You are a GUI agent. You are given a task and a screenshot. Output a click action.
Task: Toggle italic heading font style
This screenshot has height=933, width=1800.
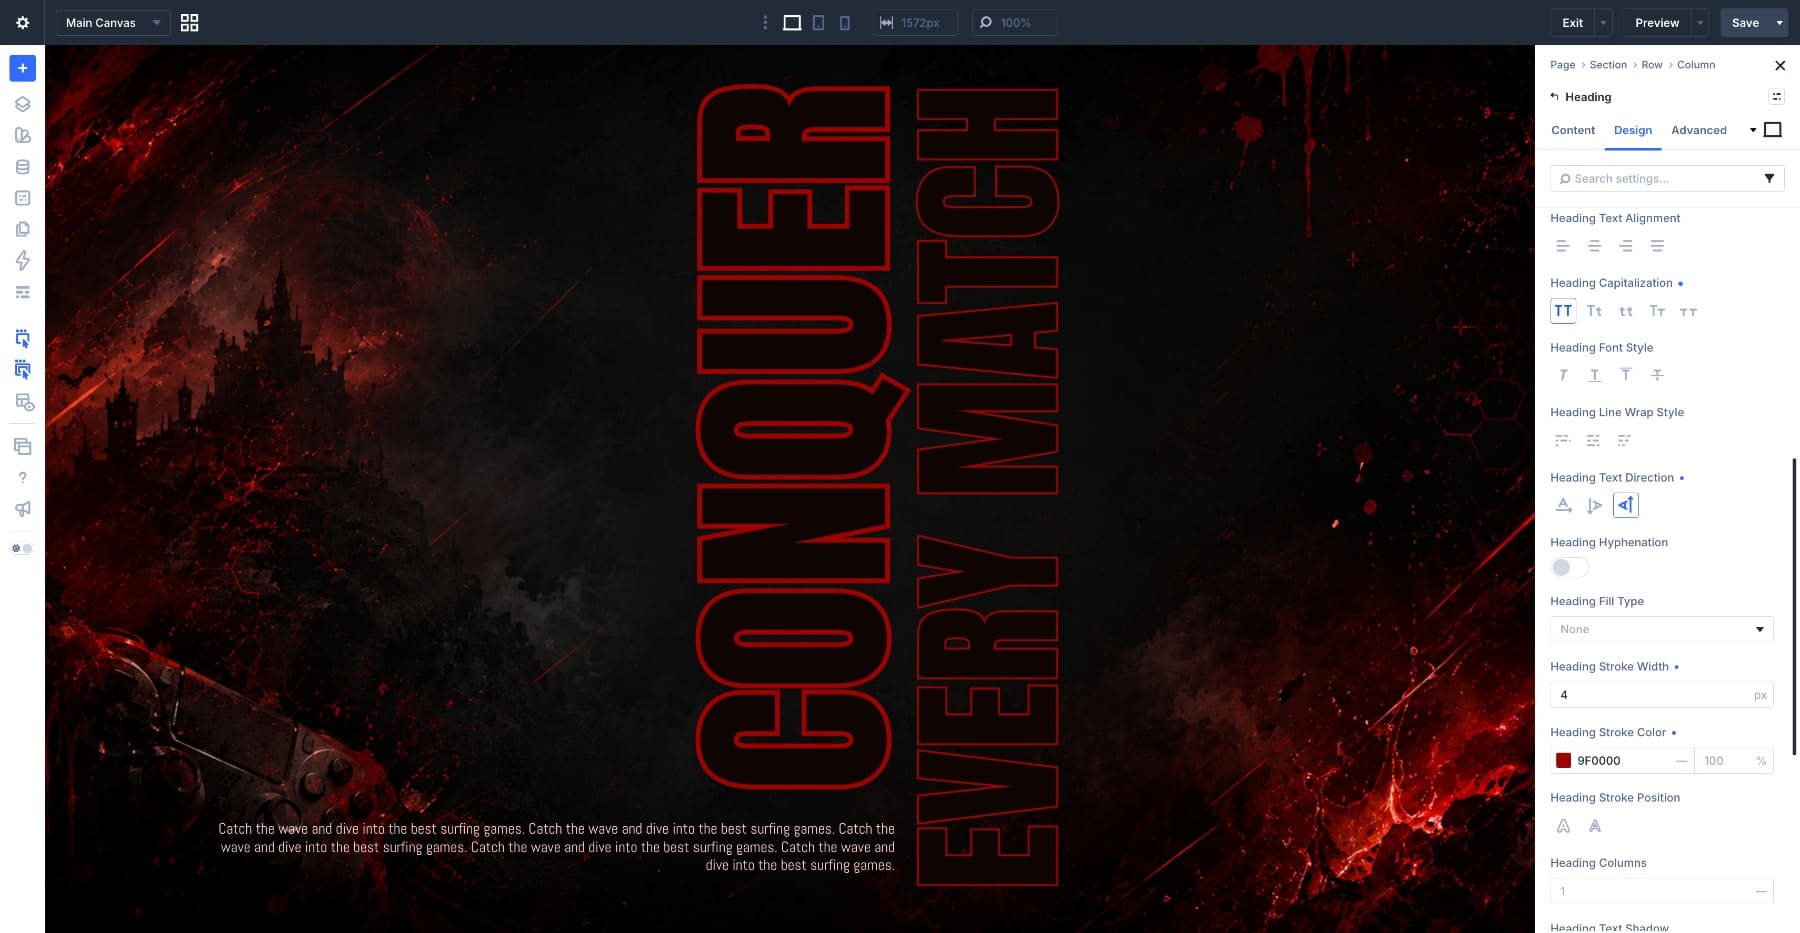[1563, 375]
